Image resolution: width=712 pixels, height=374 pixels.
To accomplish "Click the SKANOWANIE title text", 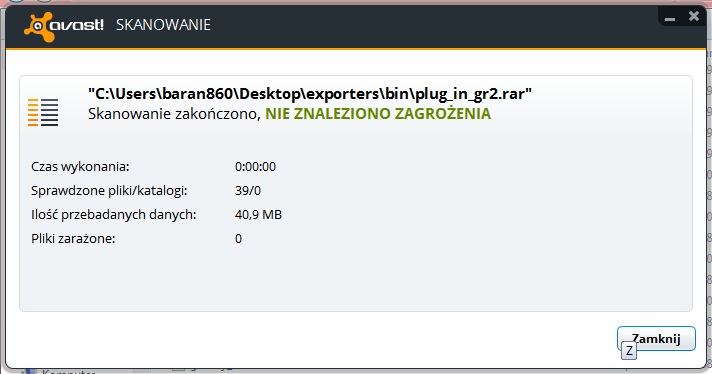I will (x=163, y=25).
